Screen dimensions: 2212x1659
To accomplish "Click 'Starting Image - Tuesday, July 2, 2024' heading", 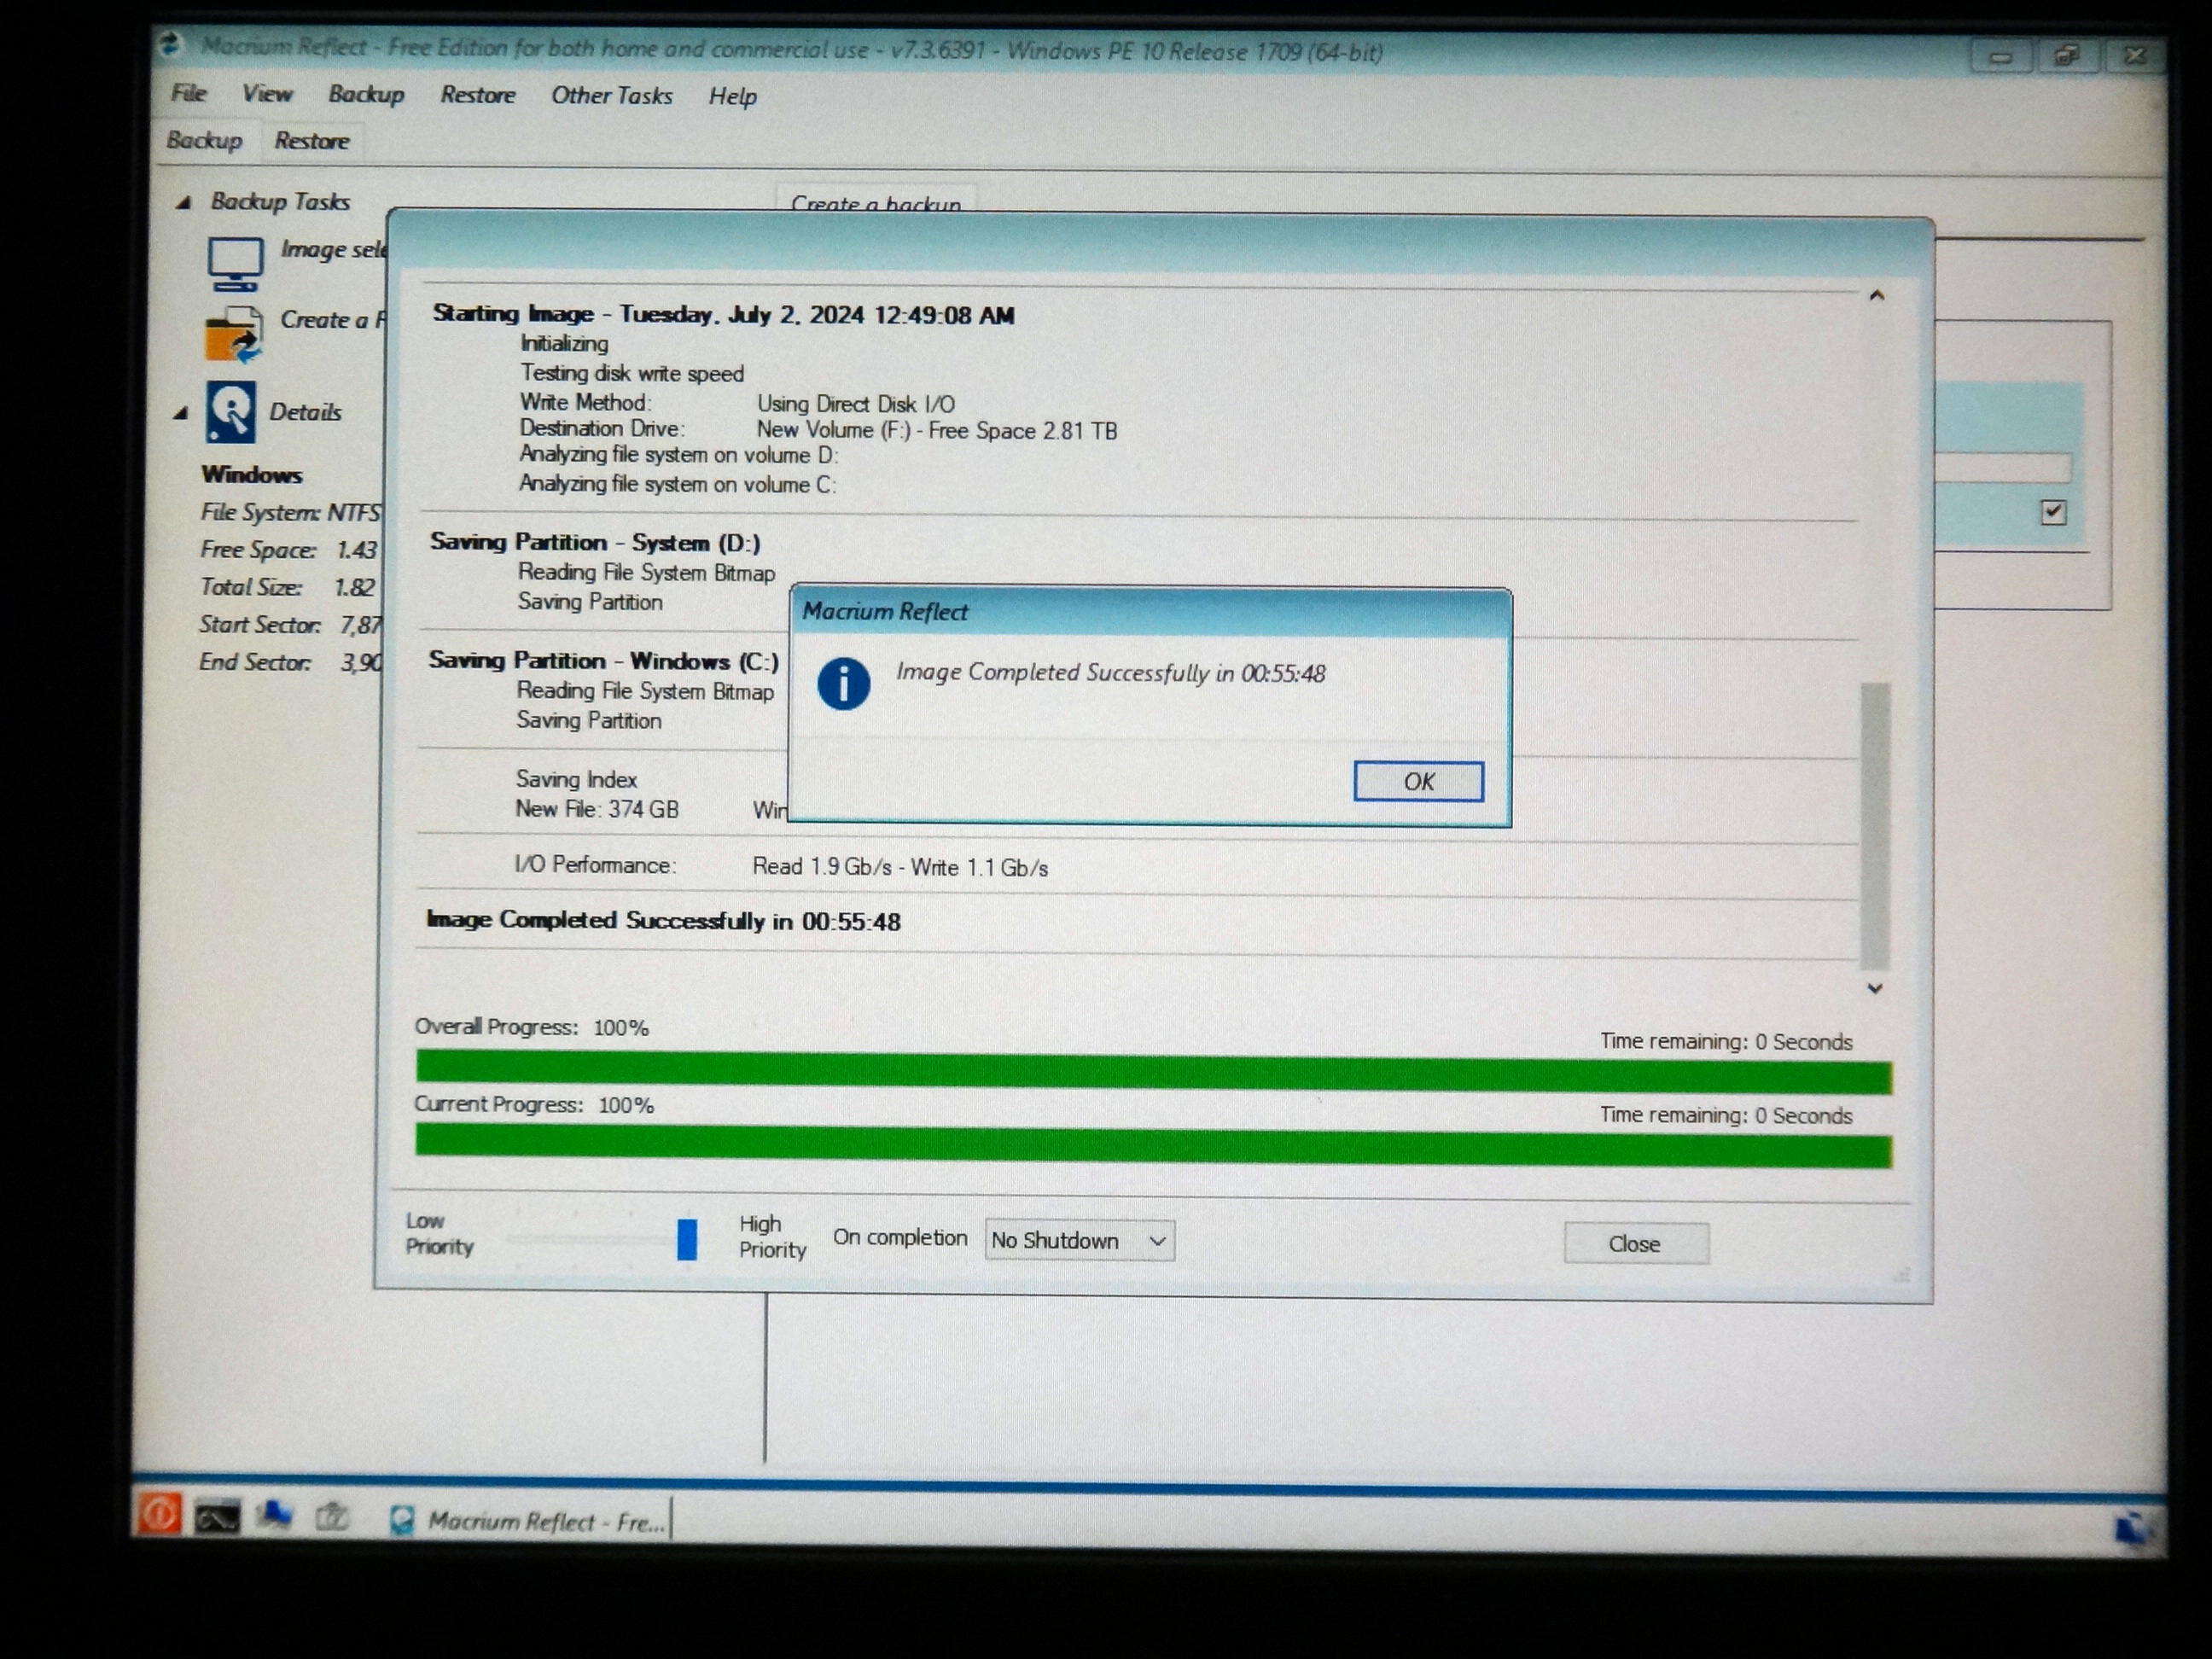I will click(723, 314).
